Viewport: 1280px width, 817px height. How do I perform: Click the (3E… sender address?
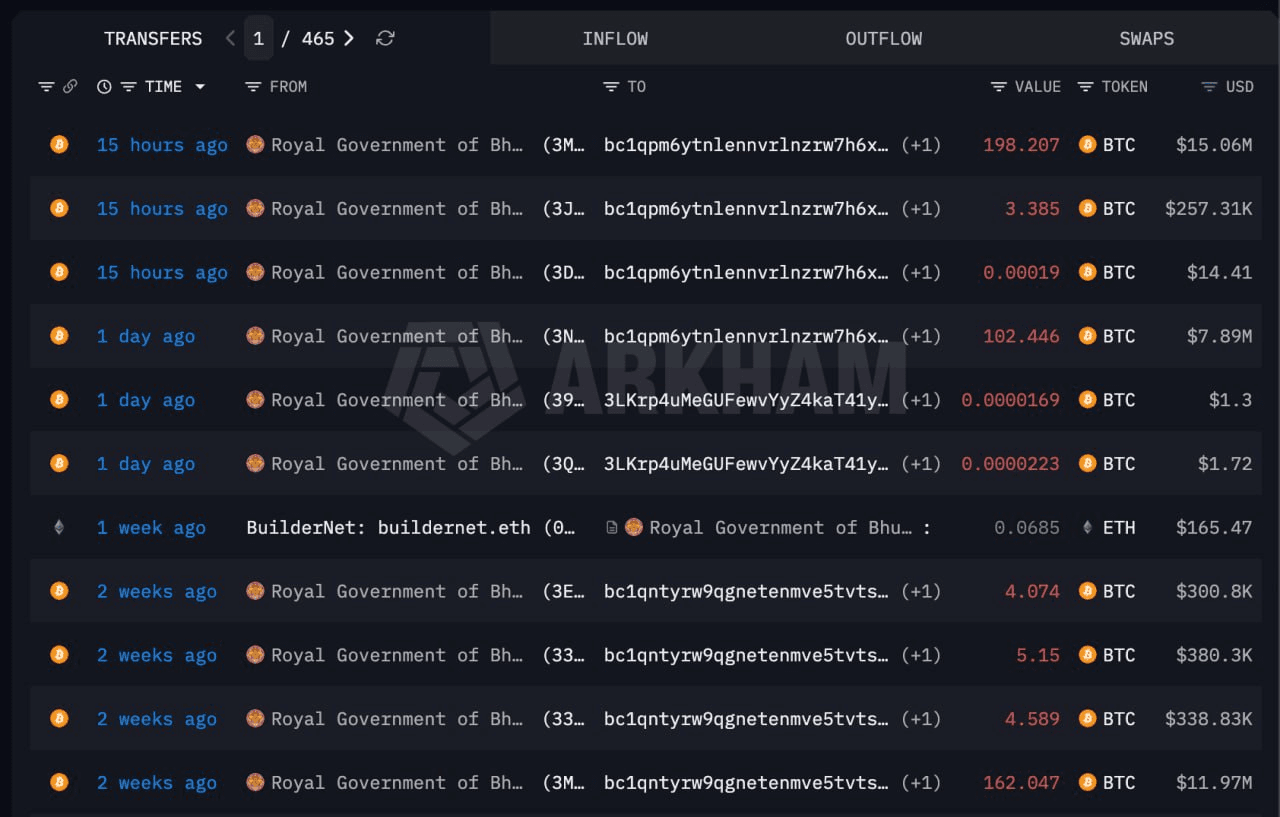coord(563,591)
